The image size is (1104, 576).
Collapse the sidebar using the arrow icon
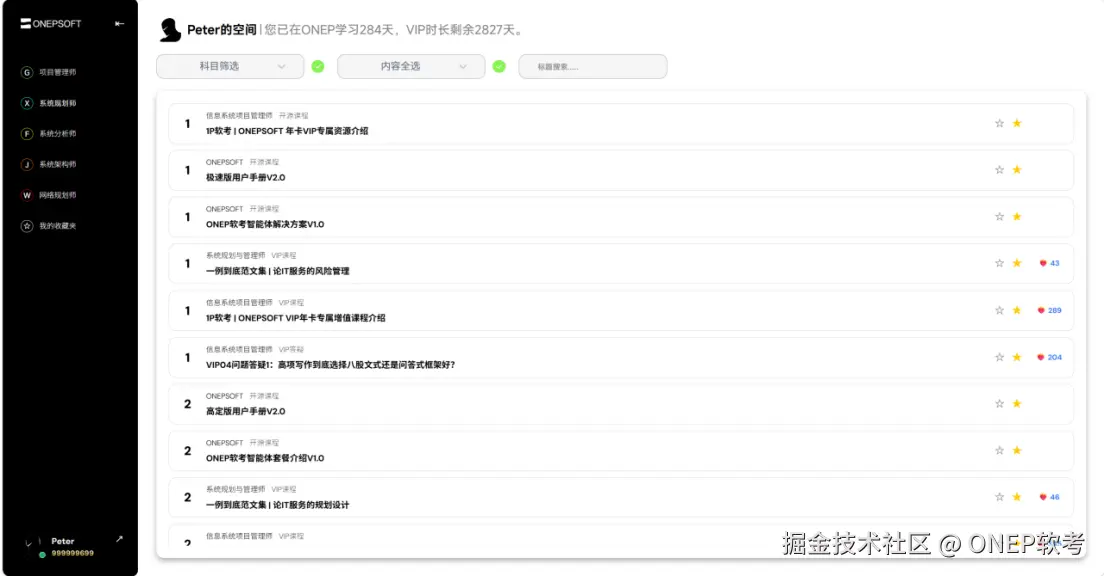pos(119,23)
